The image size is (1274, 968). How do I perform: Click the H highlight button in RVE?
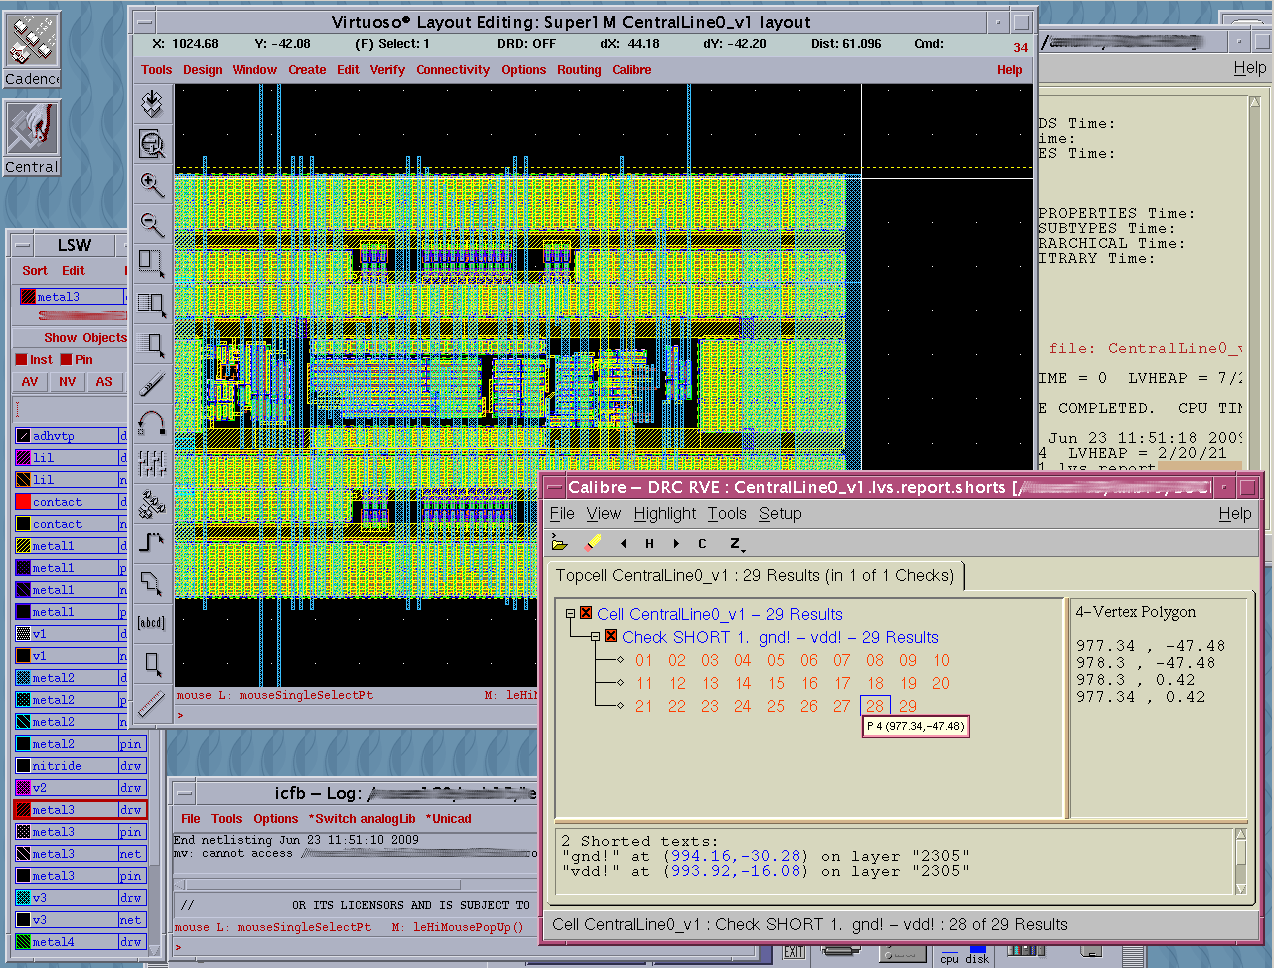649,543
